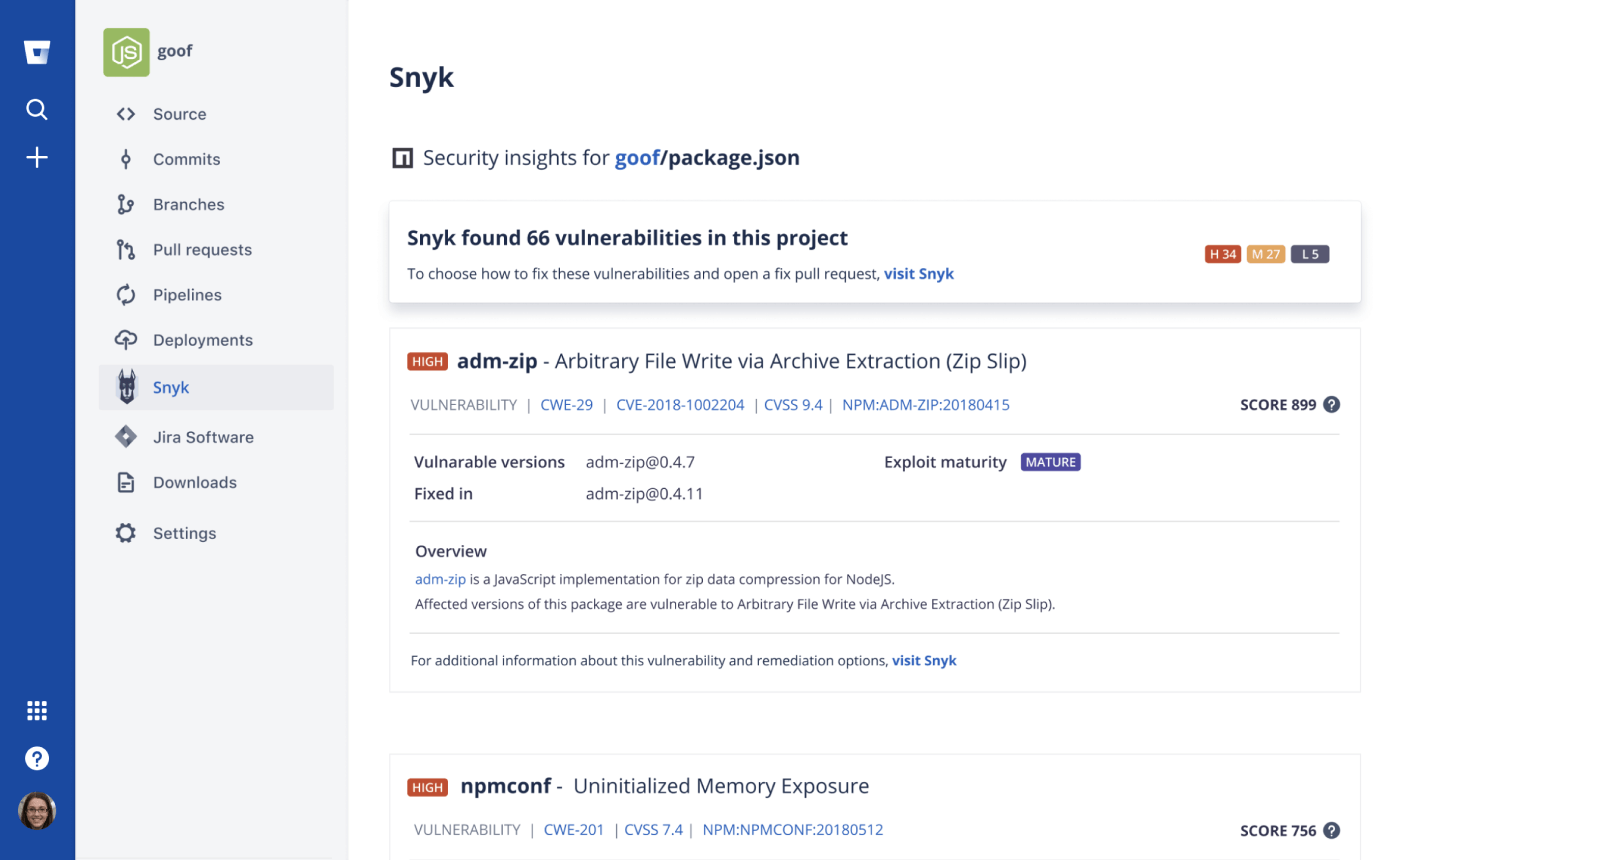Click the help question mark in sidebar
Image resolution: width=1618 pixels, height=860 pixels.
tap(37, 759)
